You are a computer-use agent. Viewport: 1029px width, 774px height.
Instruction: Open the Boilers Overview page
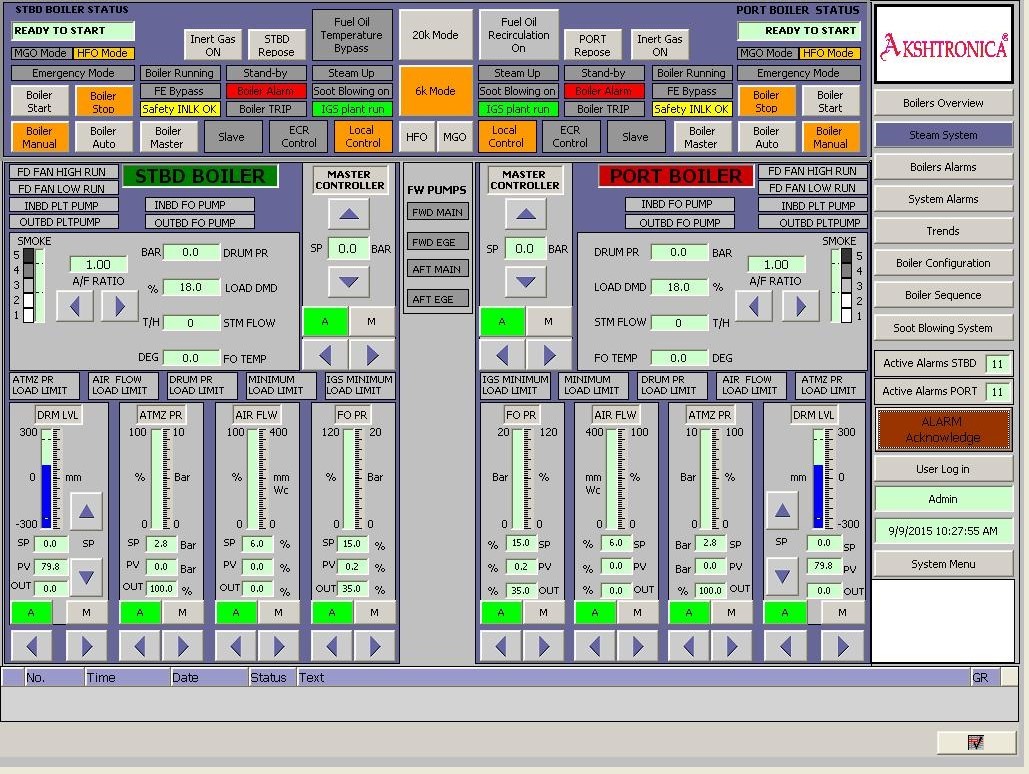pos(943,103)
